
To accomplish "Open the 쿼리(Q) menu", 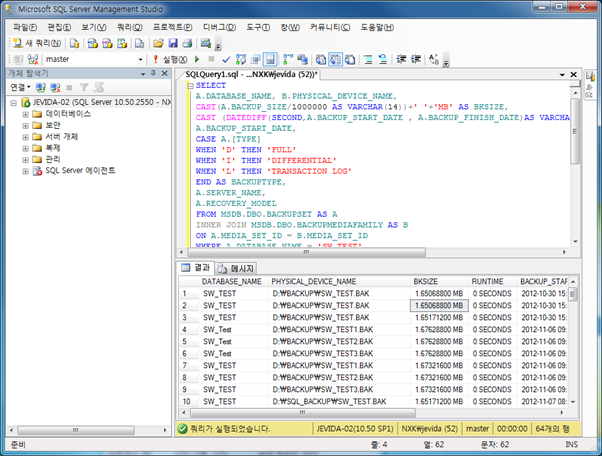I will [129, 27].
